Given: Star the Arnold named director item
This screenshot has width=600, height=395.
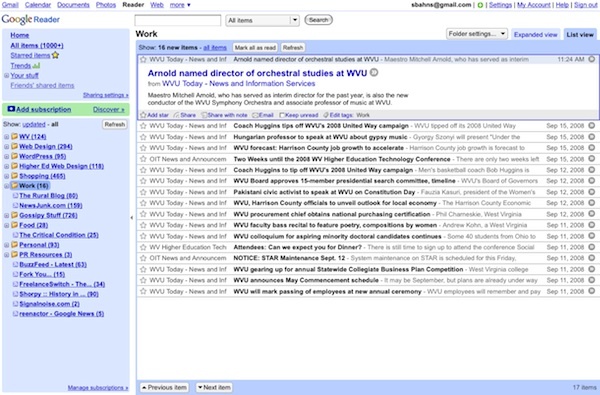Looking at the screenshot, I should [143, 59].
